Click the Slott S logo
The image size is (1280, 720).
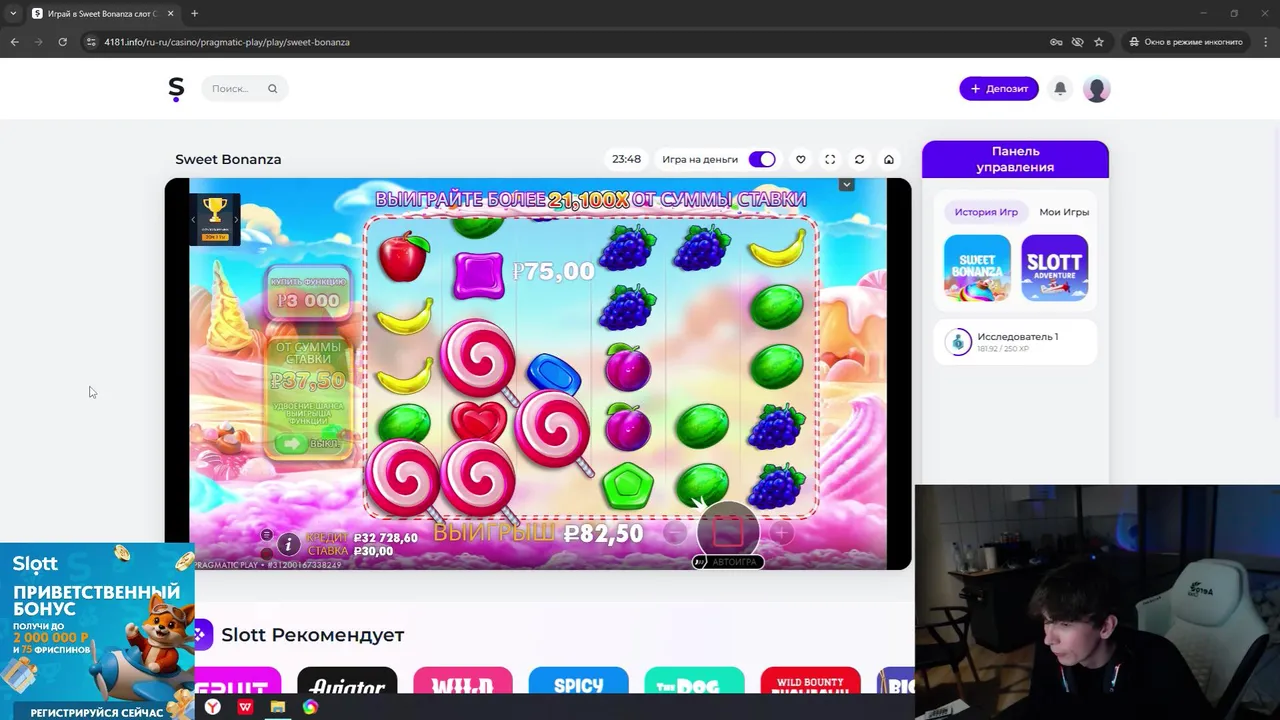(176, 89)
